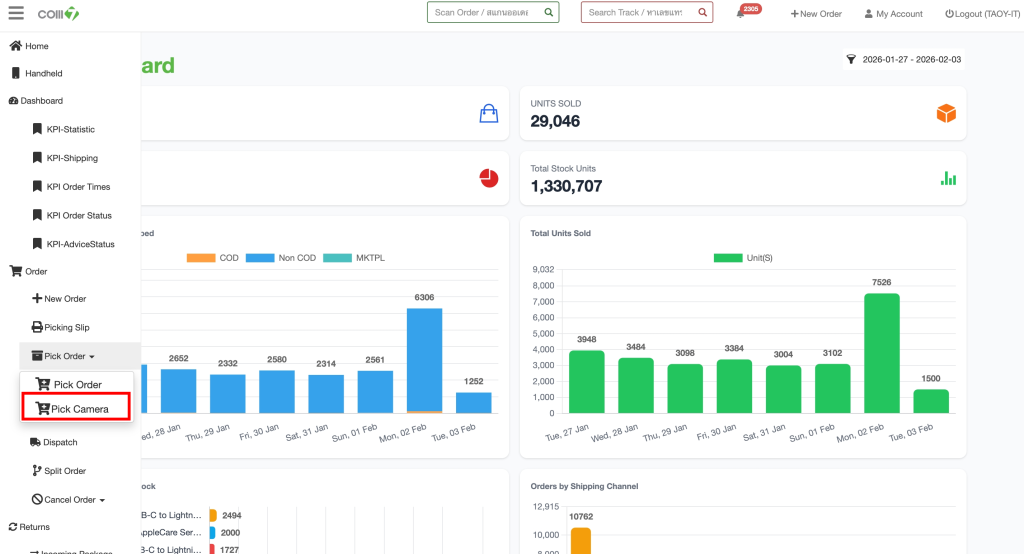Click the Scan Order search magnifier icon

click(548, 13)
